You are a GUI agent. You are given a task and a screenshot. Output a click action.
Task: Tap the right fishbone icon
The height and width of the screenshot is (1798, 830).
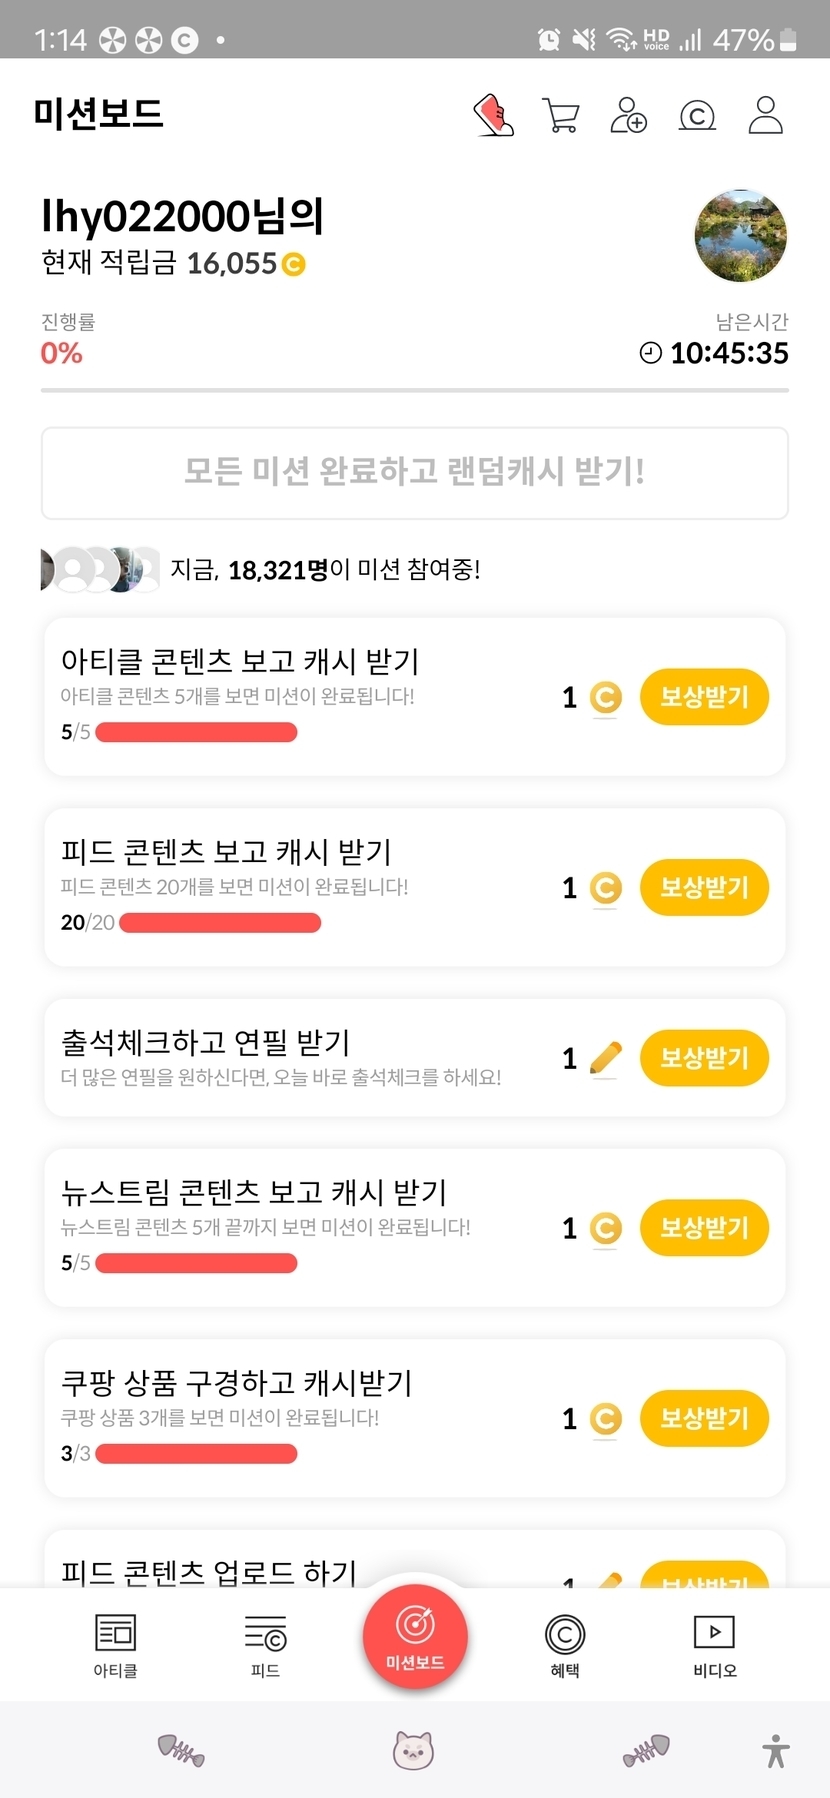(646, 1751)
